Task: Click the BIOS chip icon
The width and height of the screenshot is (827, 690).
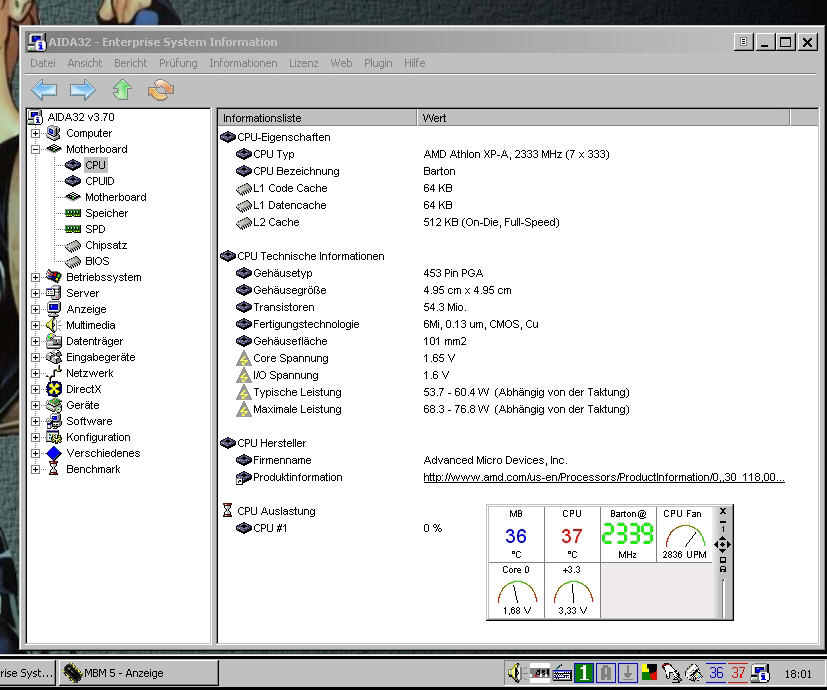Action: (x=73, y=261)
